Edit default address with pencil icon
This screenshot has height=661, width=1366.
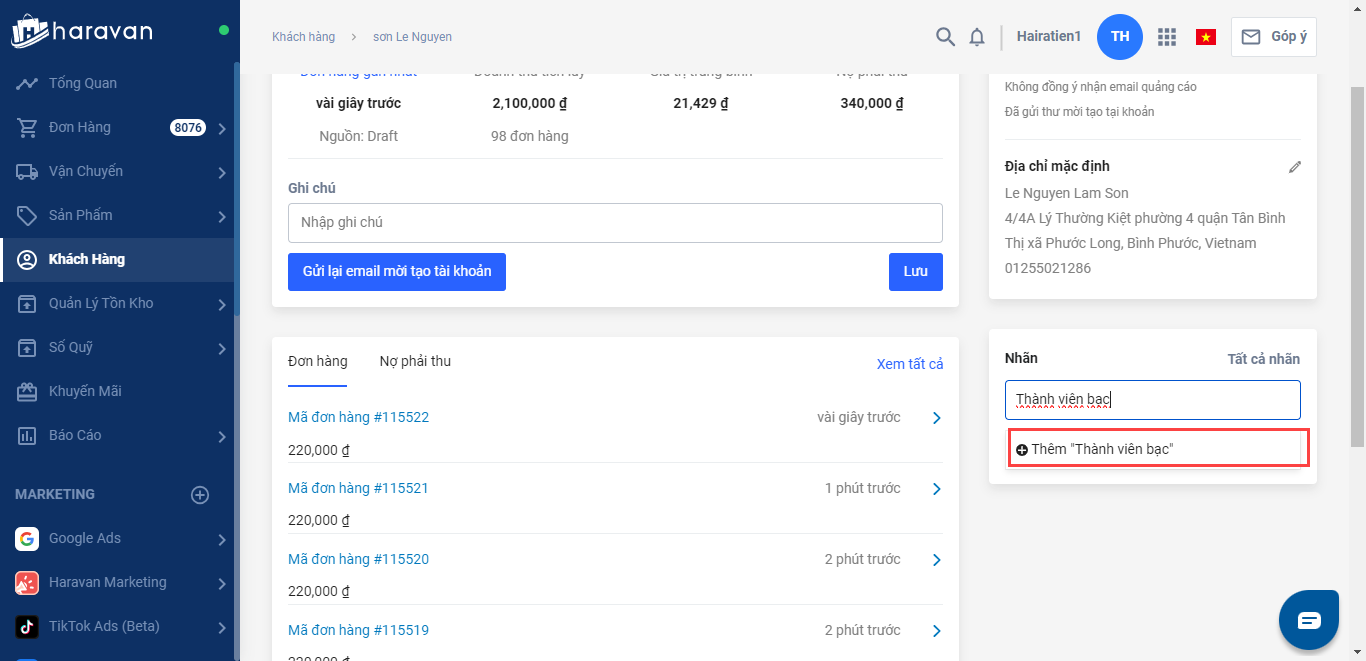1295,167
